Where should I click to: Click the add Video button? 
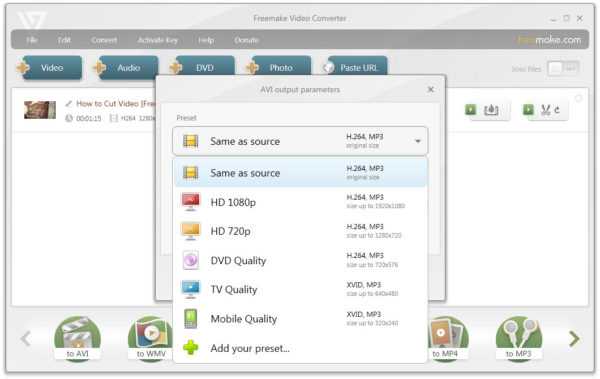point(49,68)
